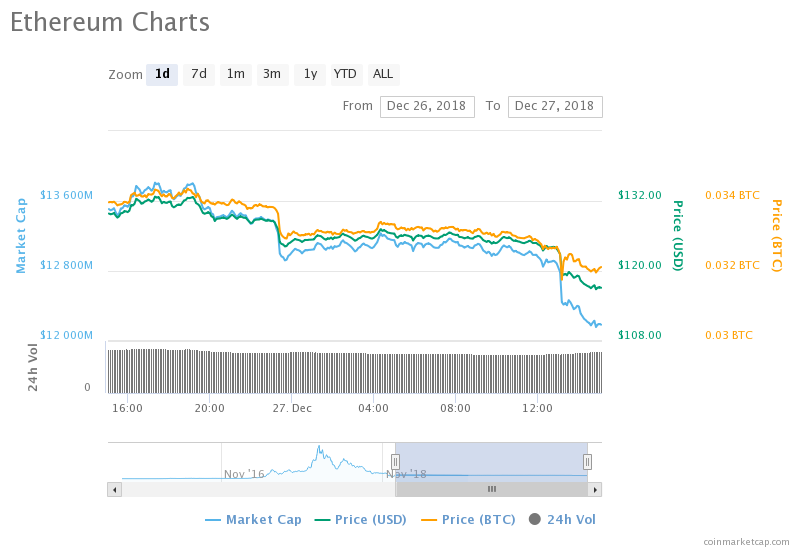
Task: Switch zoom to 7d
Action: 199,74
